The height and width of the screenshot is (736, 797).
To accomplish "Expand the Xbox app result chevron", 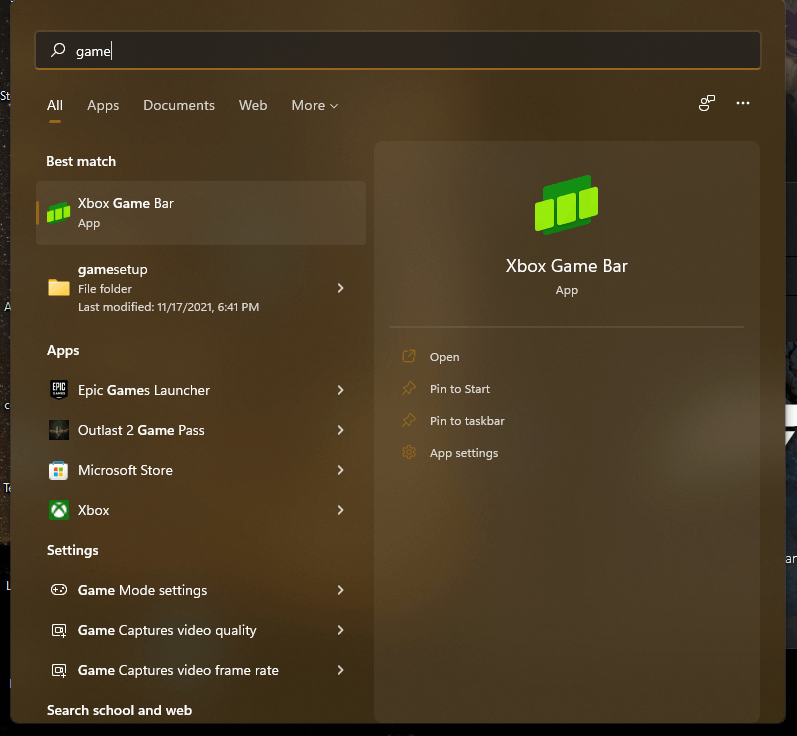I will click(341, 510).
